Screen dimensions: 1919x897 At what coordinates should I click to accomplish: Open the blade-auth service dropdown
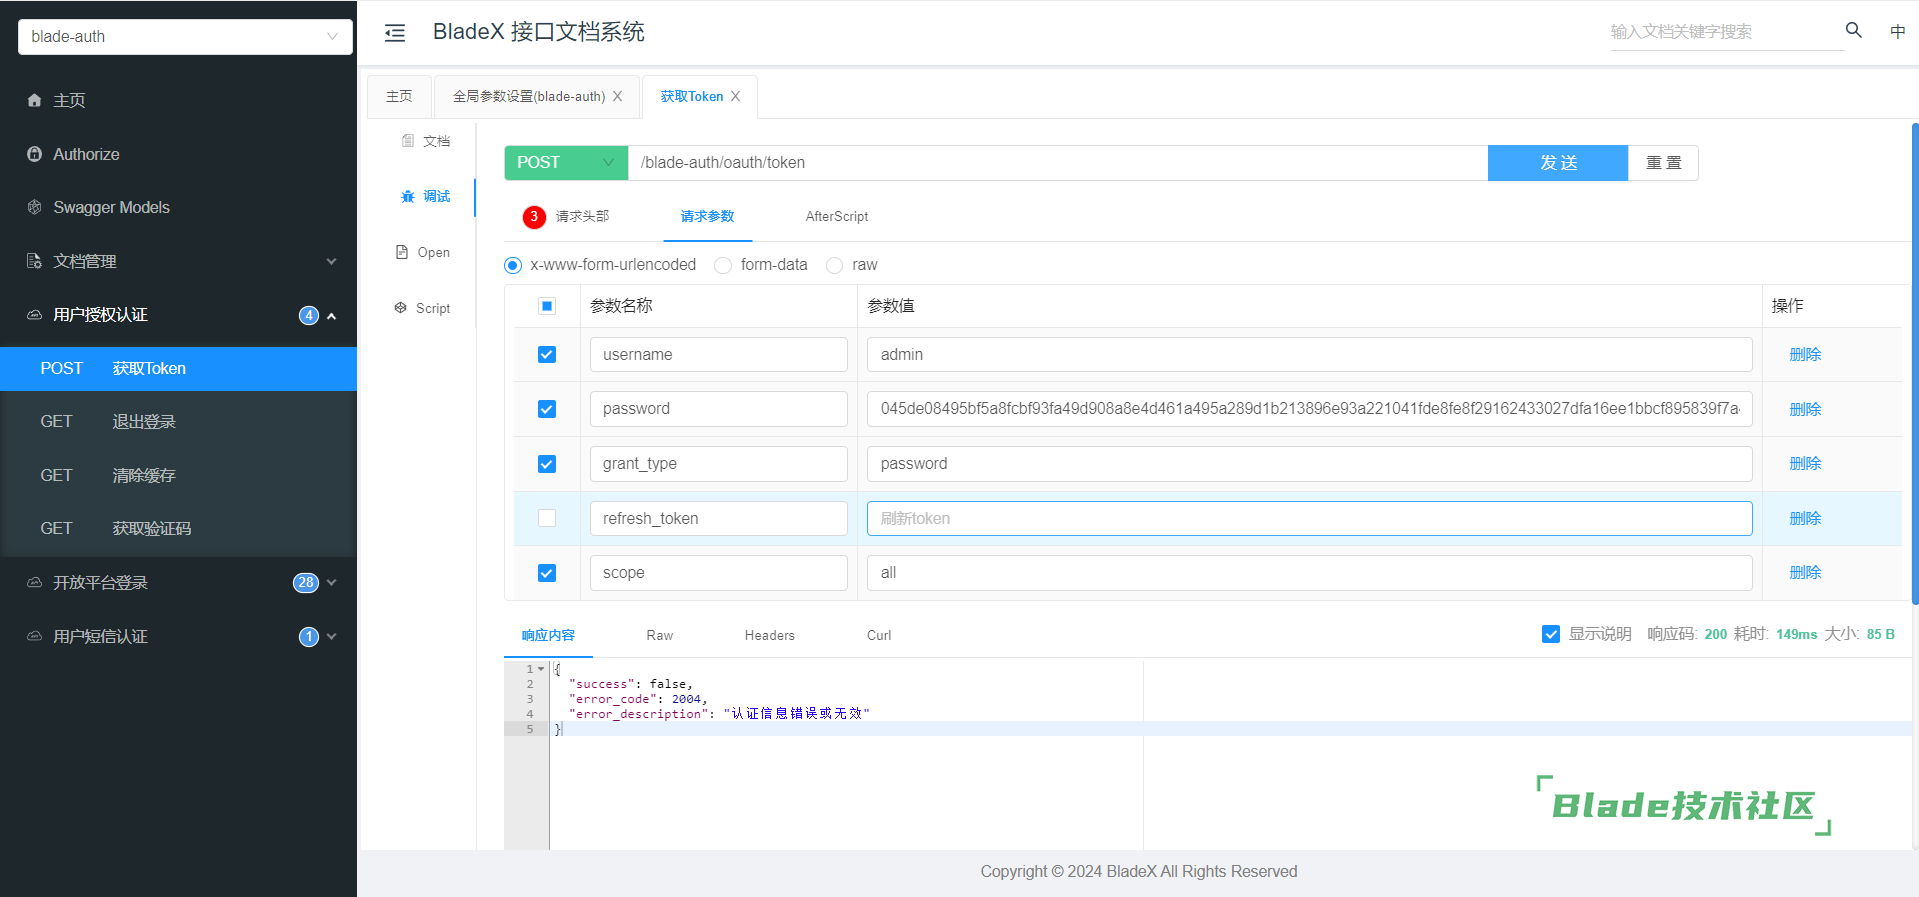tap(185, 37)
